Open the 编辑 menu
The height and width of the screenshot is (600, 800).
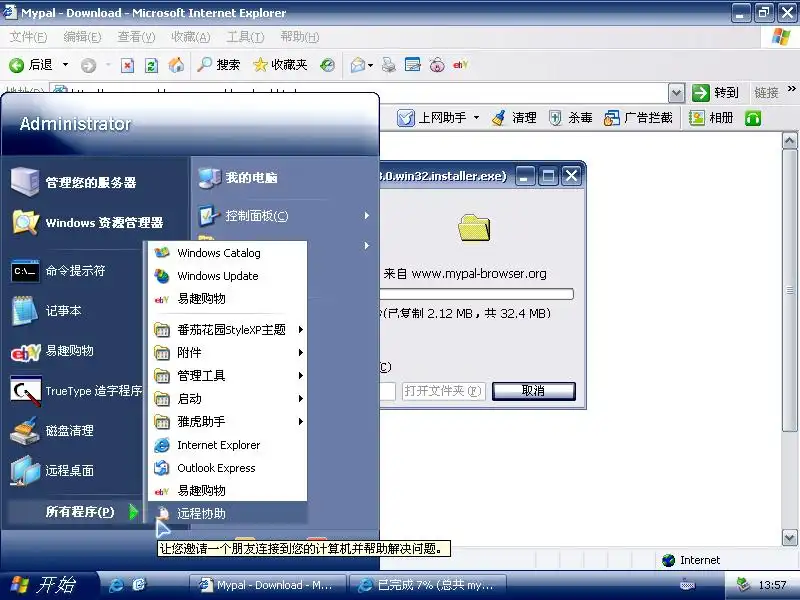pos(82,37)
